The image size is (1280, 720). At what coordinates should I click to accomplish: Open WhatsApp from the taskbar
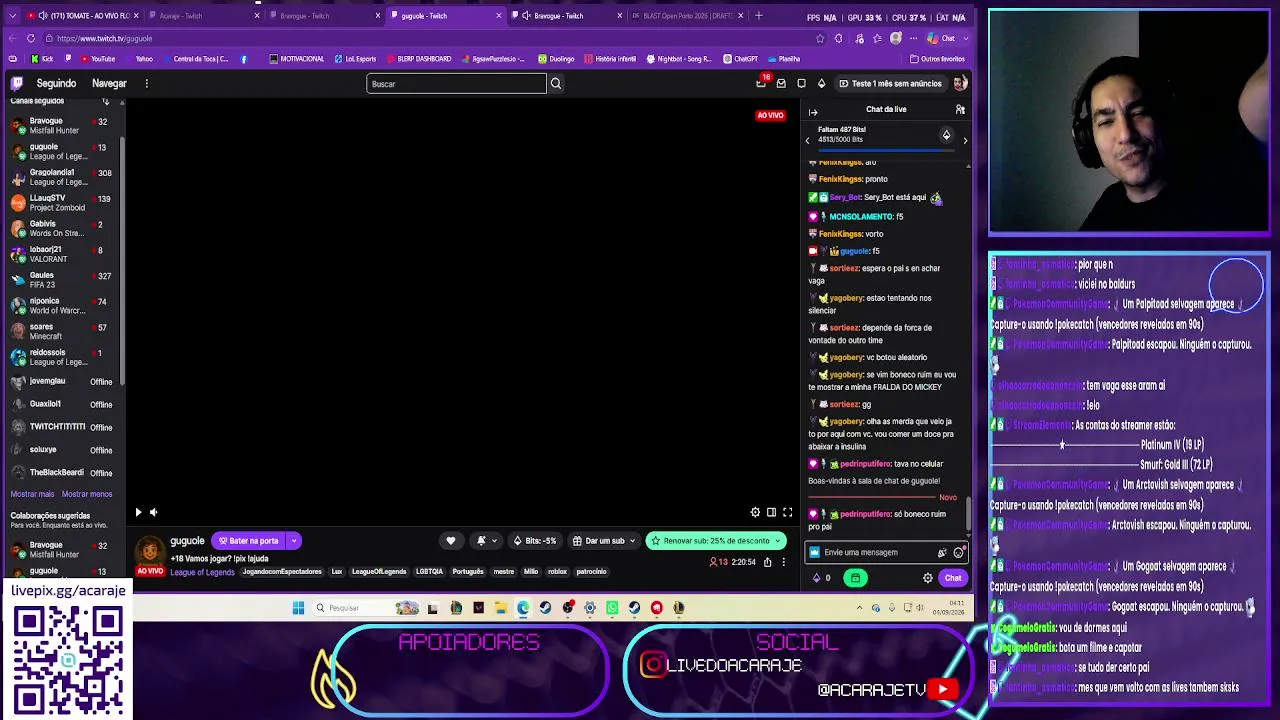pos(612,607)
